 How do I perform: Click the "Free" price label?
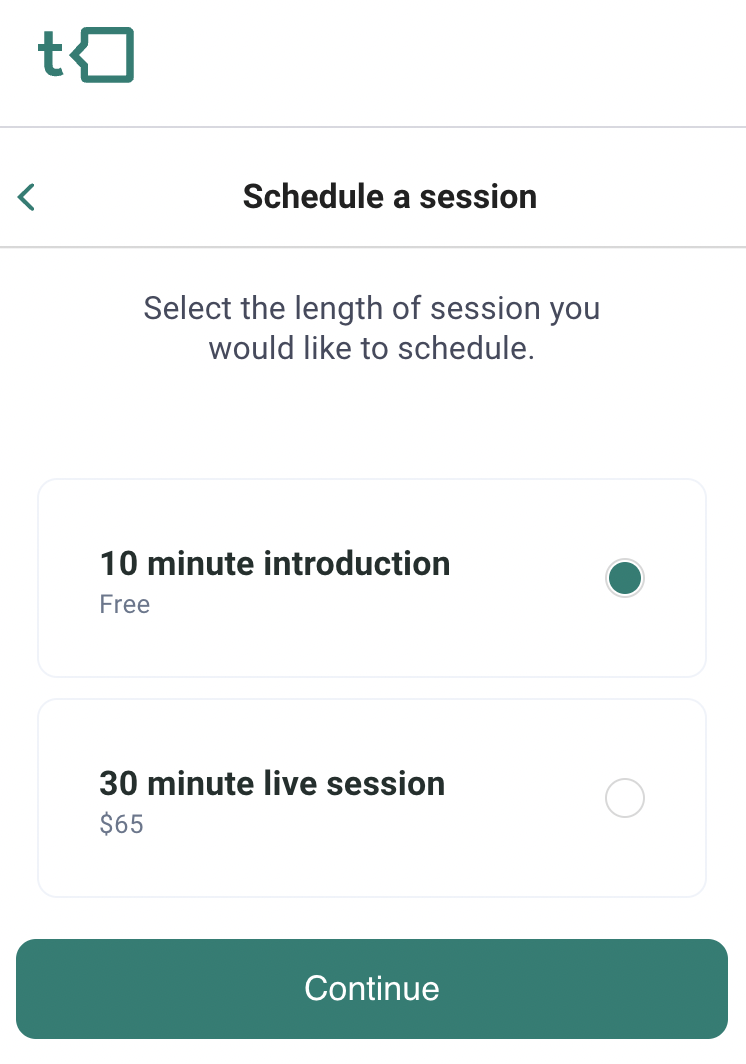(x=125, y=605)
